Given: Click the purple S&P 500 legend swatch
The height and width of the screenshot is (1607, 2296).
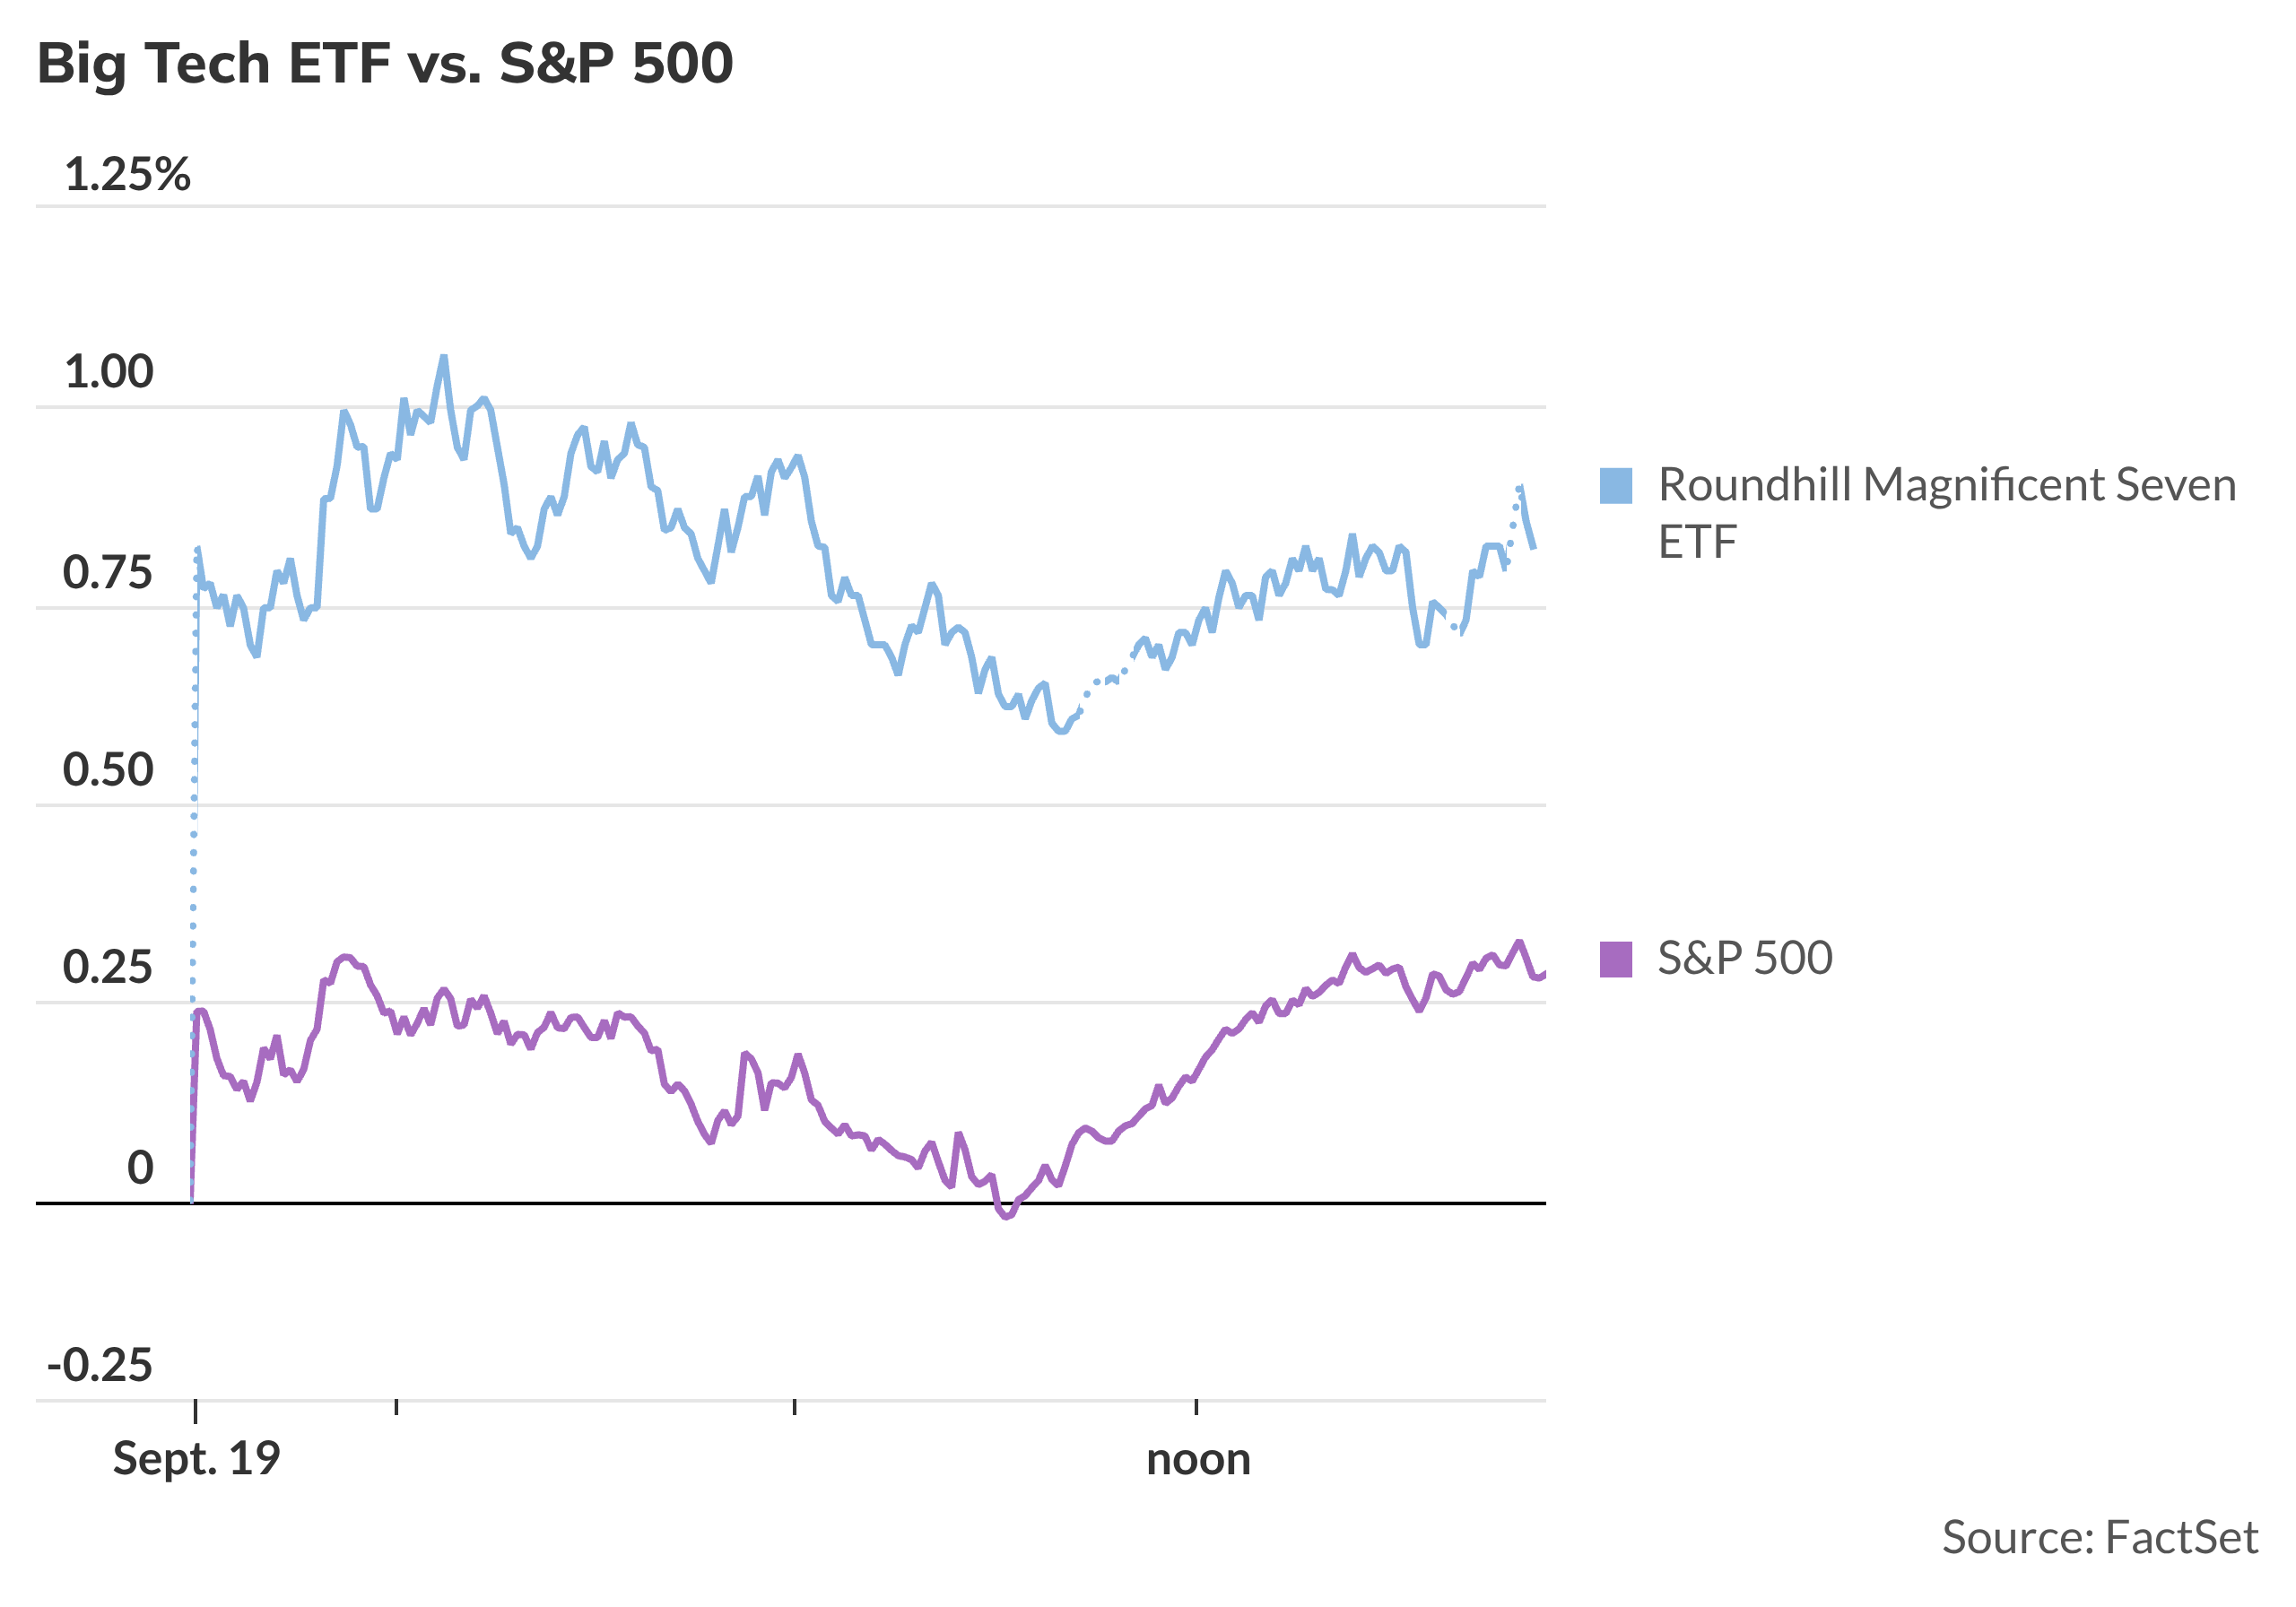Looking at the screenshot, I should pyautogui.click(x=1615, y=959).
